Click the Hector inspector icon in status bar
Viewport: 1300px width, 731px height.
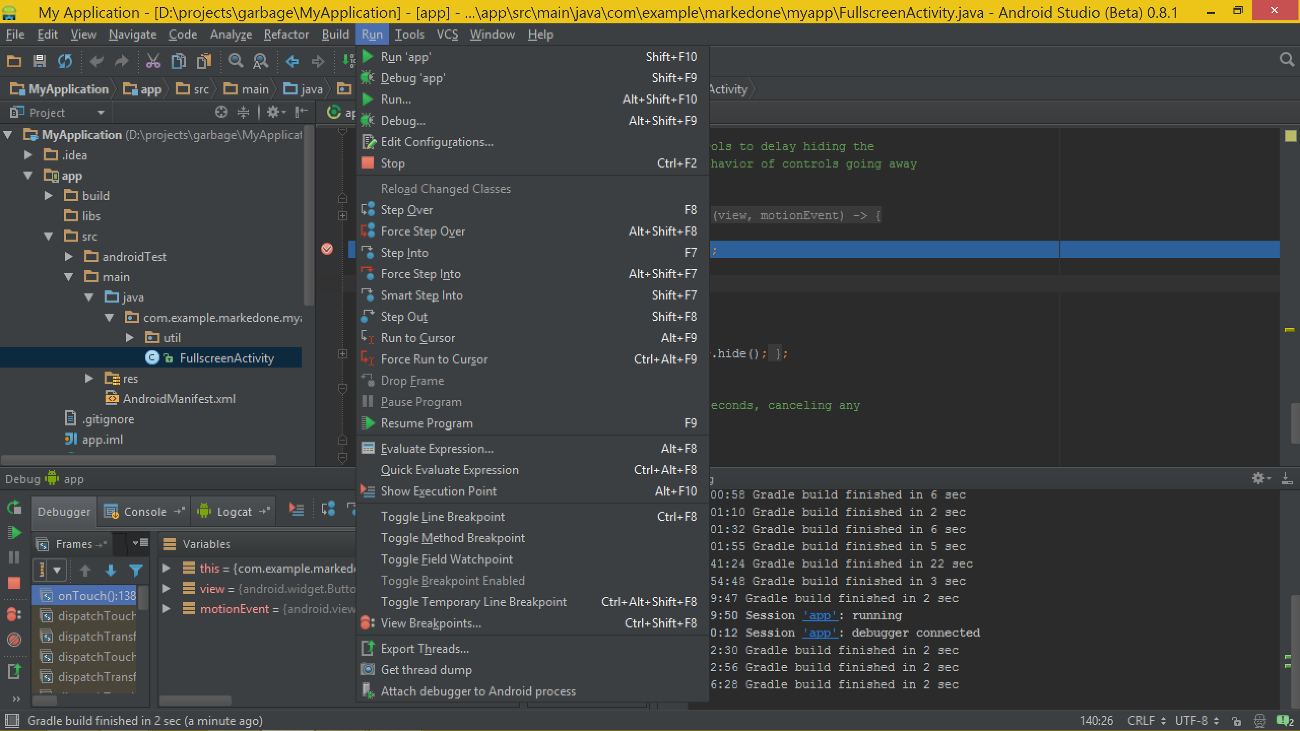1258,720
